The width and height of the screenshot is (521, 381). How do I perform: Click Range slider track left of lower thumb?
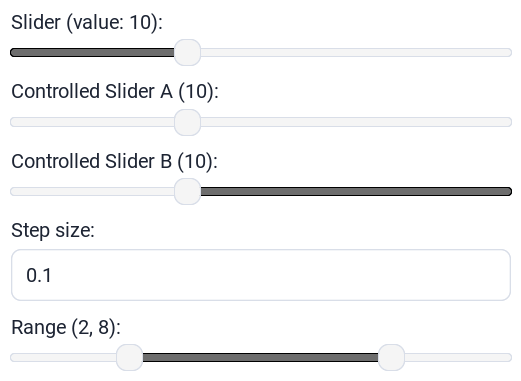63,357
